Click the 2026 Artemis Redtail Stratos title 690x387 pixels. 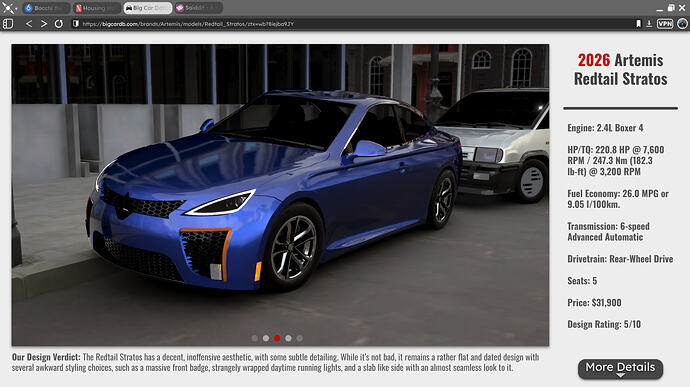[x=620, y=70]
